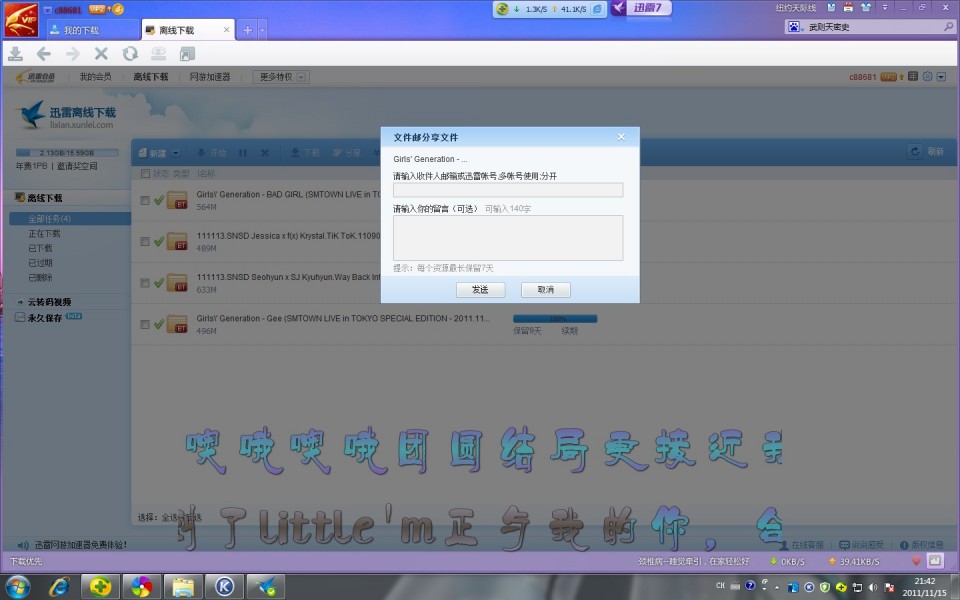Click the magnifier search icon
Screen dimensions: 960x600
[949, 26]
